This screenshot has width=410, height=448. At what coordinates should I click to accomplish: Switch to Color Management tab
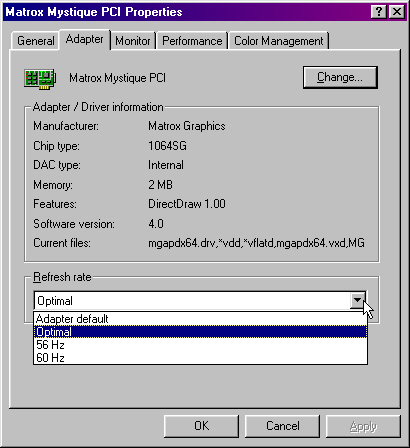point(279,41)
